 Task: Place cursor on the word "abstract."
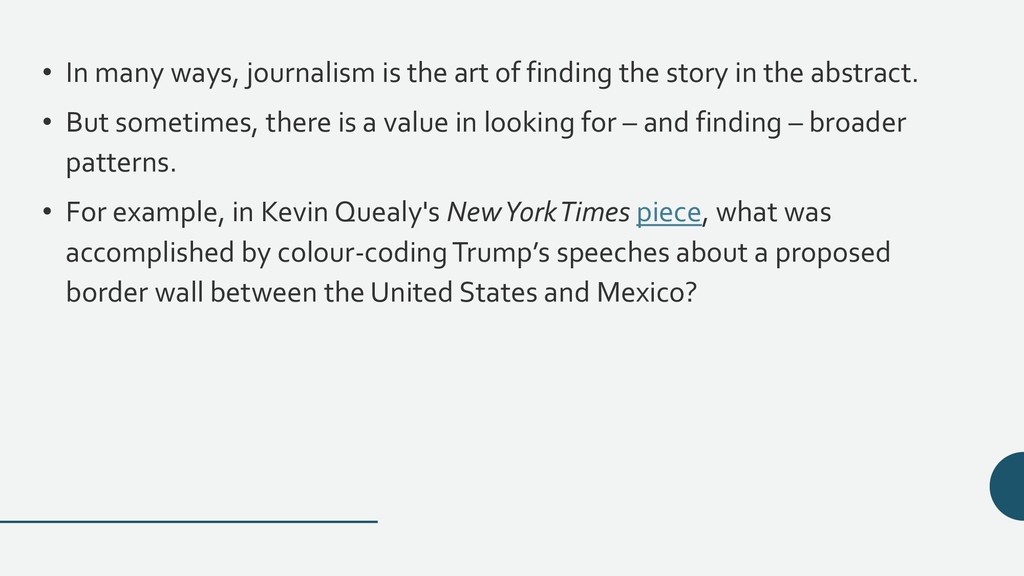click(x=864, y=72)
